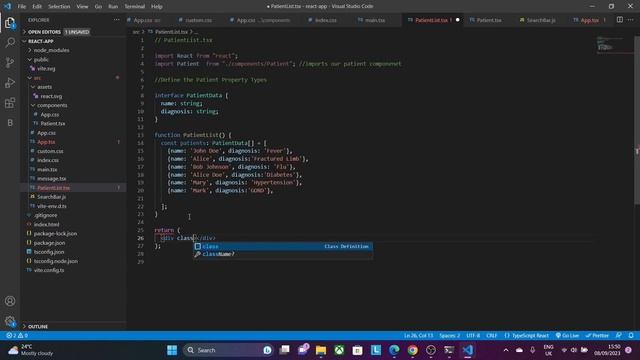Open Google Chrome from taskbar
This screenshot has height=360, width=640.
(x=412, y=350)
